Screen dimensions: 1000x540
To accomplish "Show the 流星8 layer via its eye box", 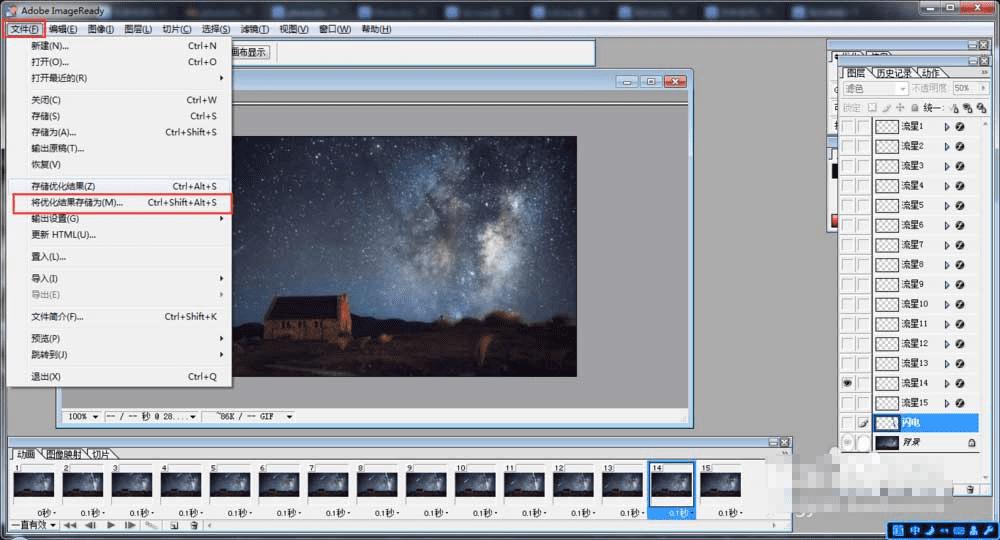I will (848, 265).
